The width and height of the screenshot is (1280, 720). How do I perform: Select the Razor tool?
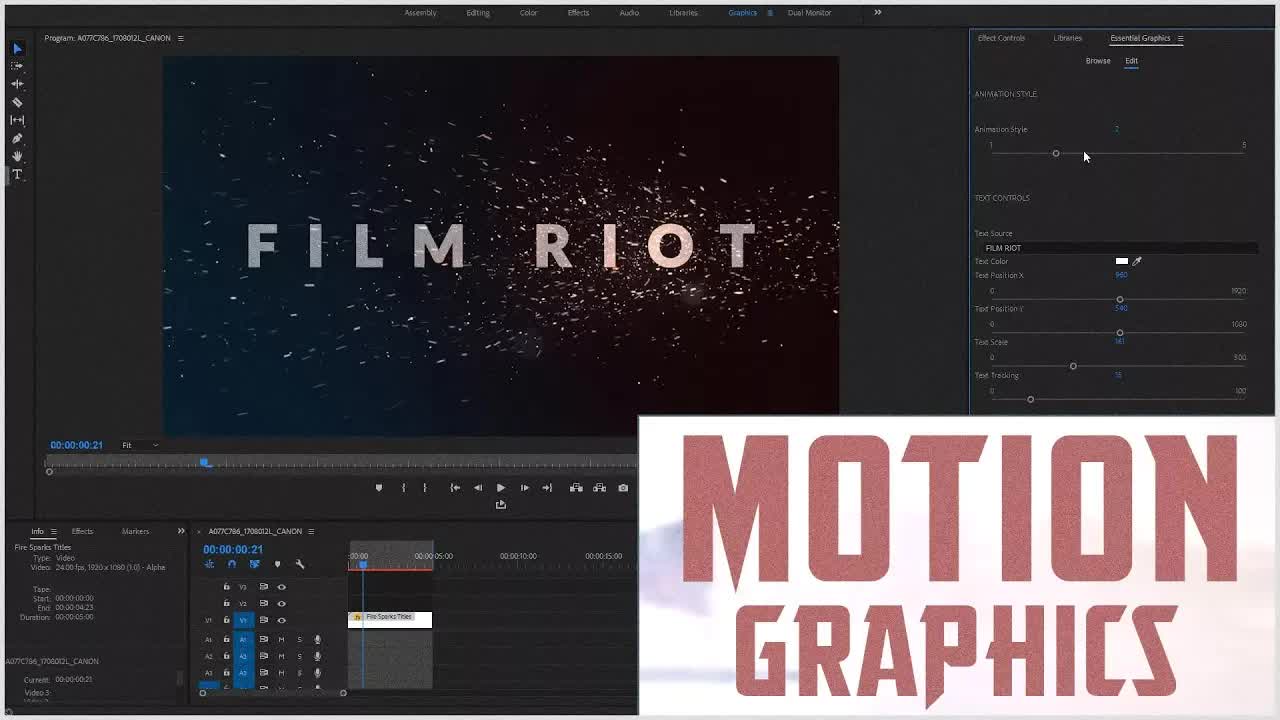coord(17,102)
